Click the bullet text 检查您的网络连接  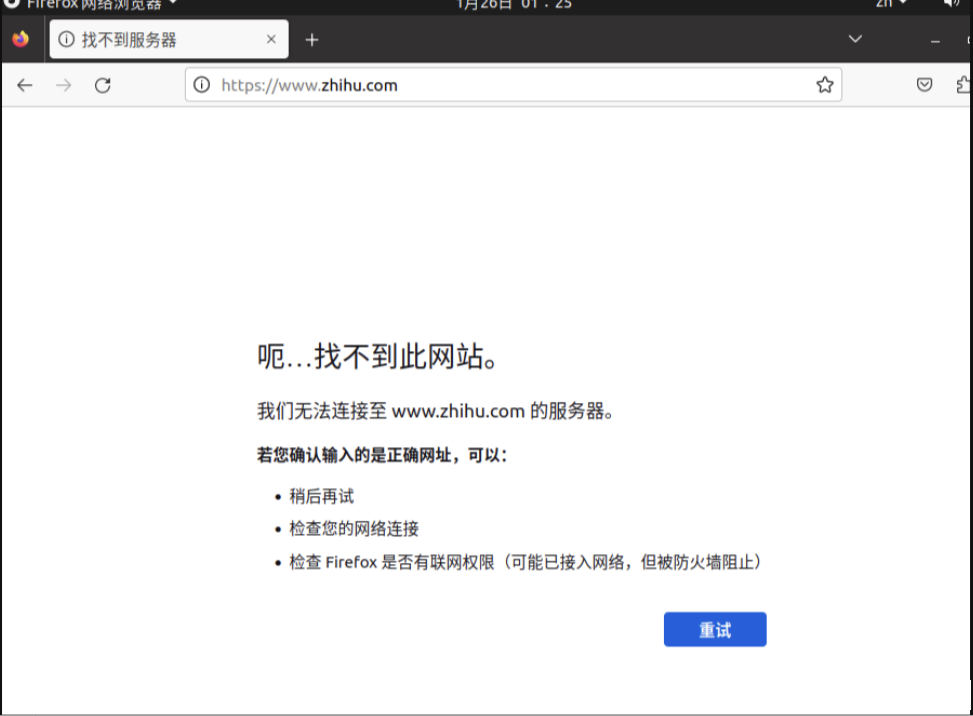pos(354,529)
